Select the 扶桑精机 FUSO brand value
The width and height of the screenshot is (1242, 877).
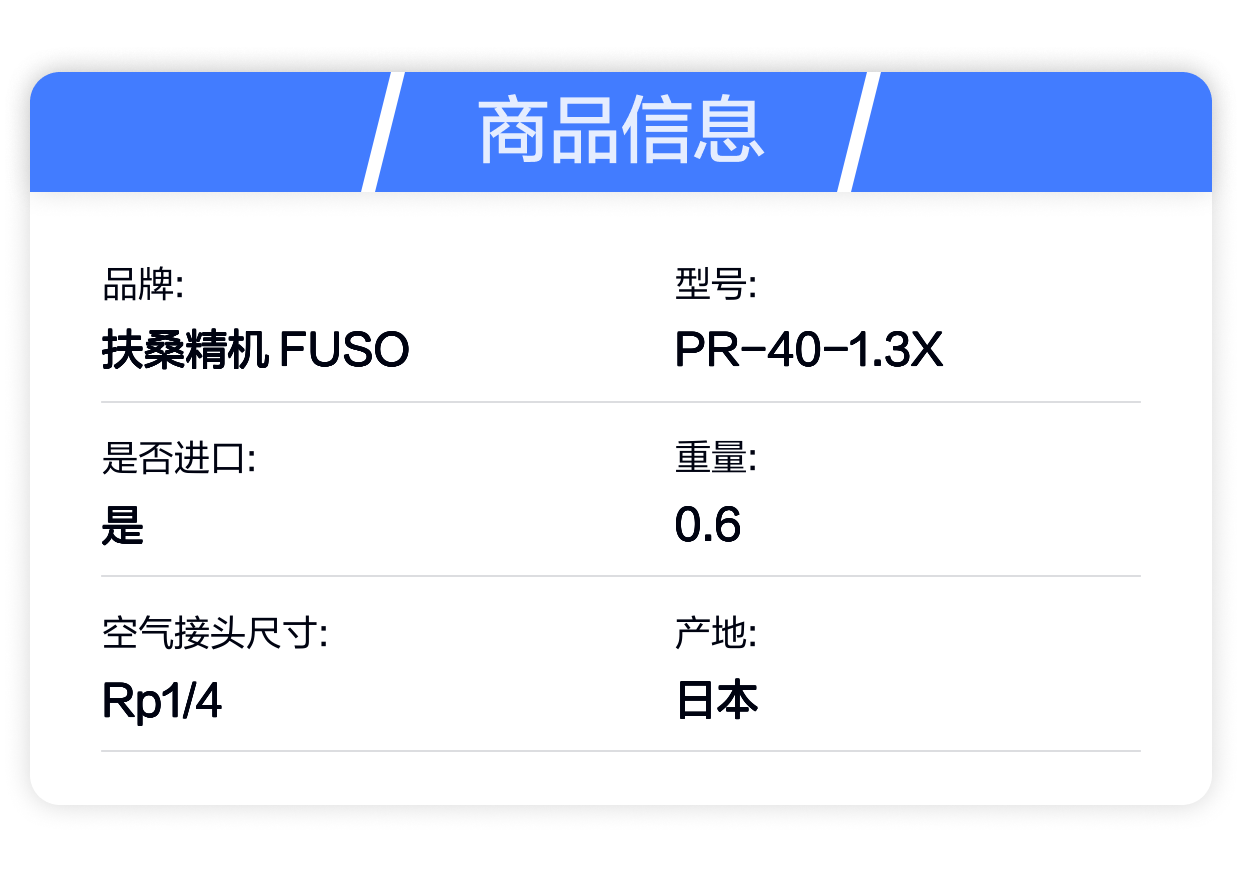(256, 351)
